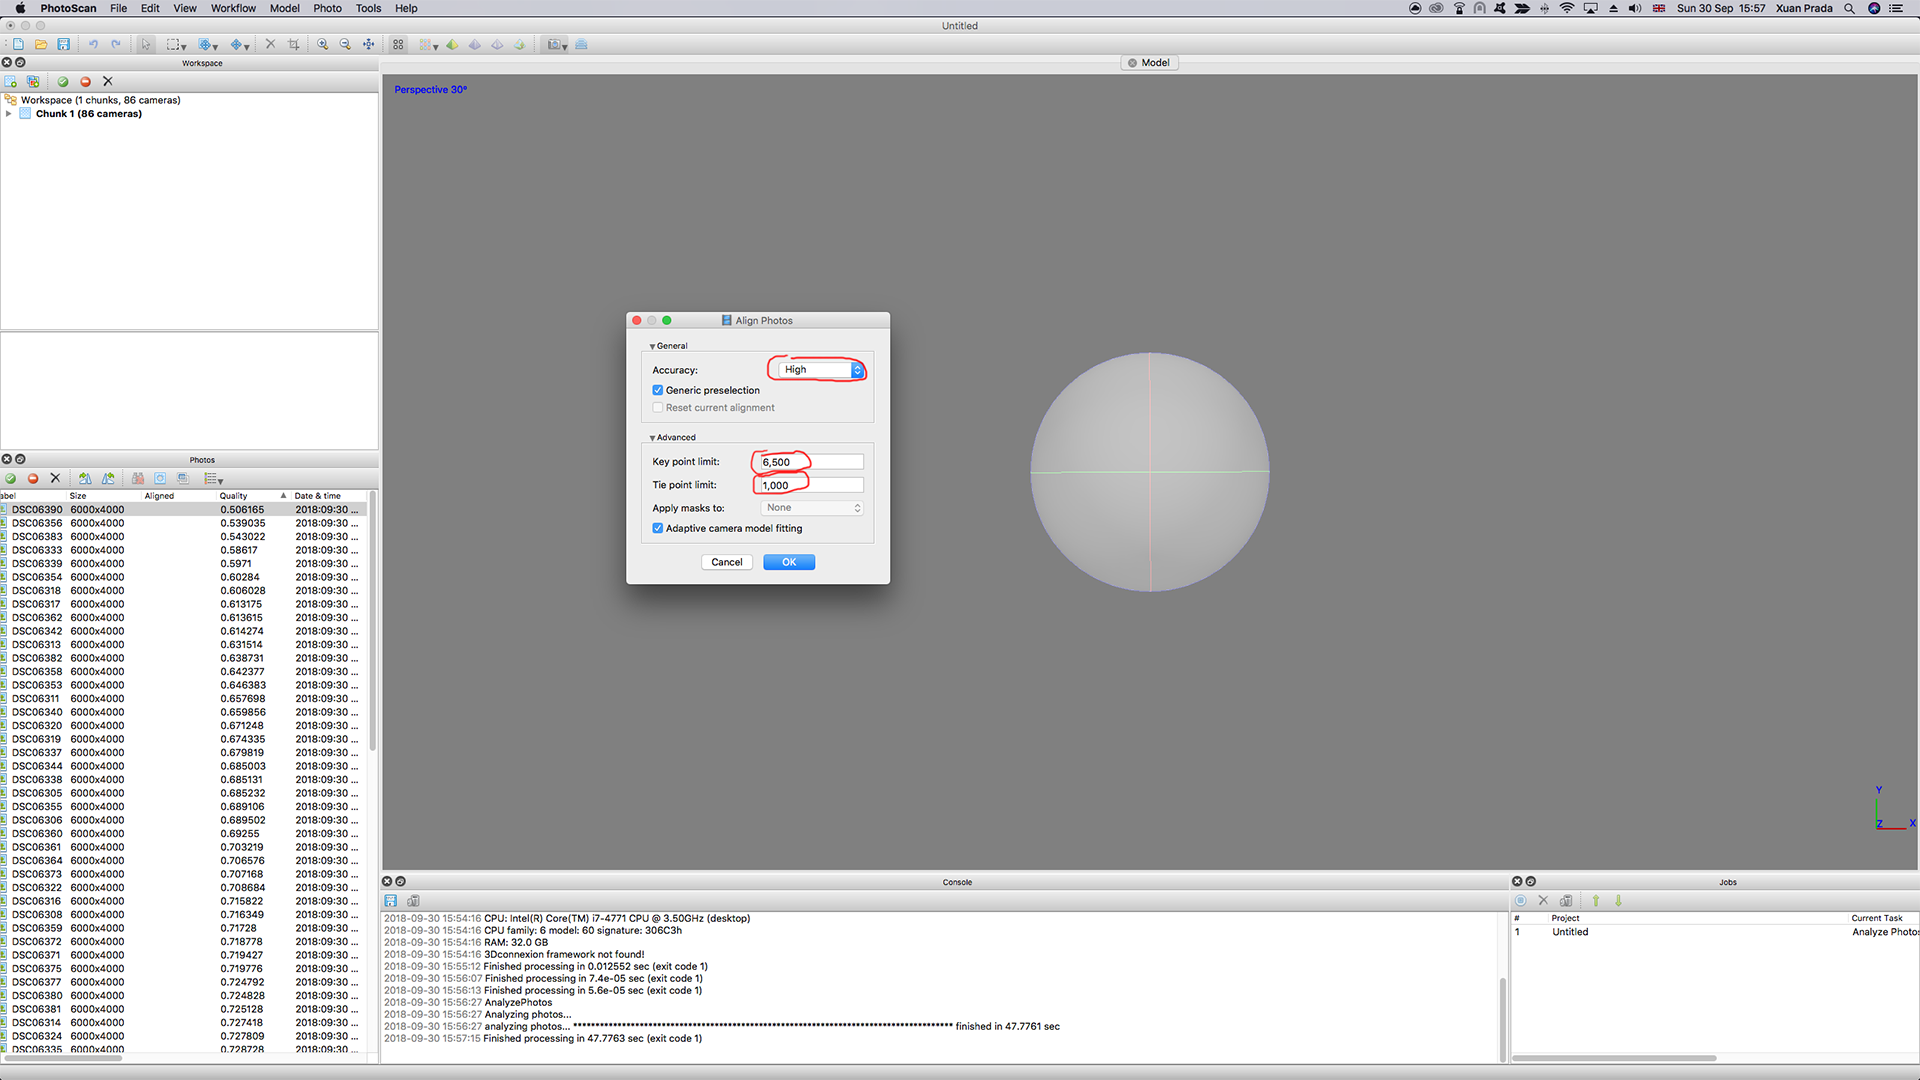This screenshot has height=1080, width=1920.
Task: Open the Move region tool dropdown arrow
Action: pos(216,46)
